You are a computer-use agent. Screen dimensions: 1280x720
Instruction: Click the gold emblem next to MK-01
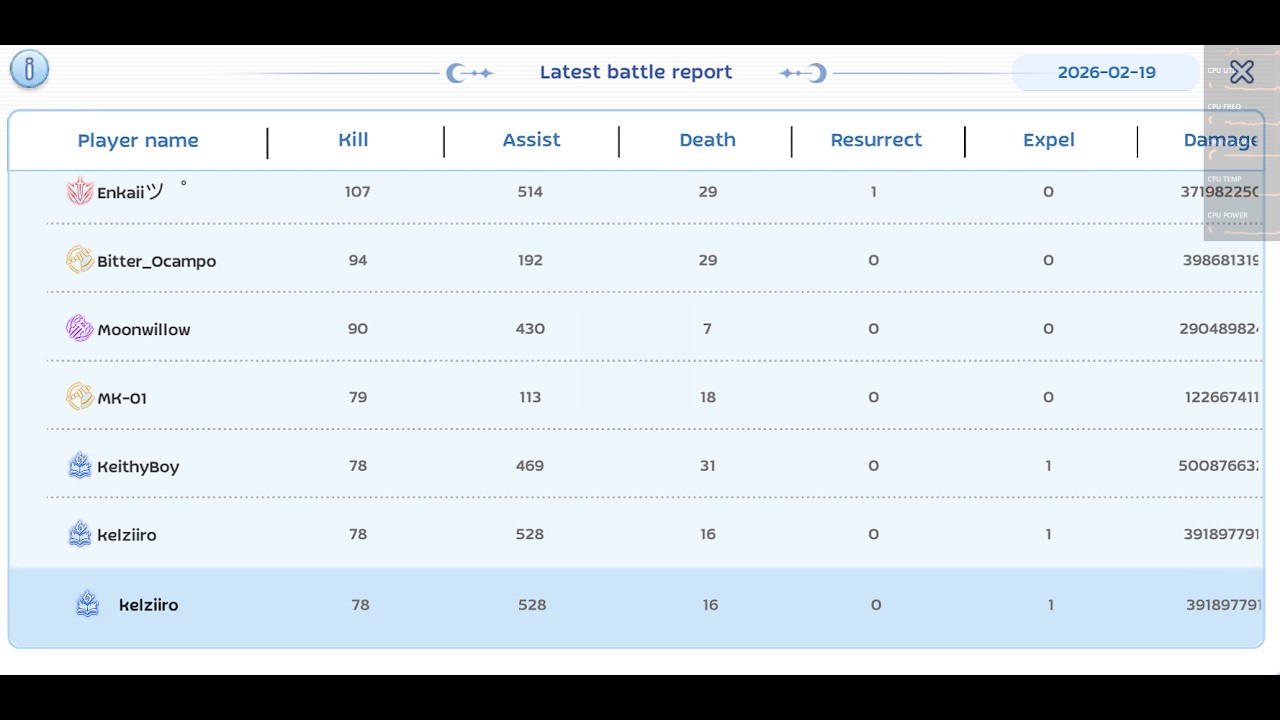(79, 397)
